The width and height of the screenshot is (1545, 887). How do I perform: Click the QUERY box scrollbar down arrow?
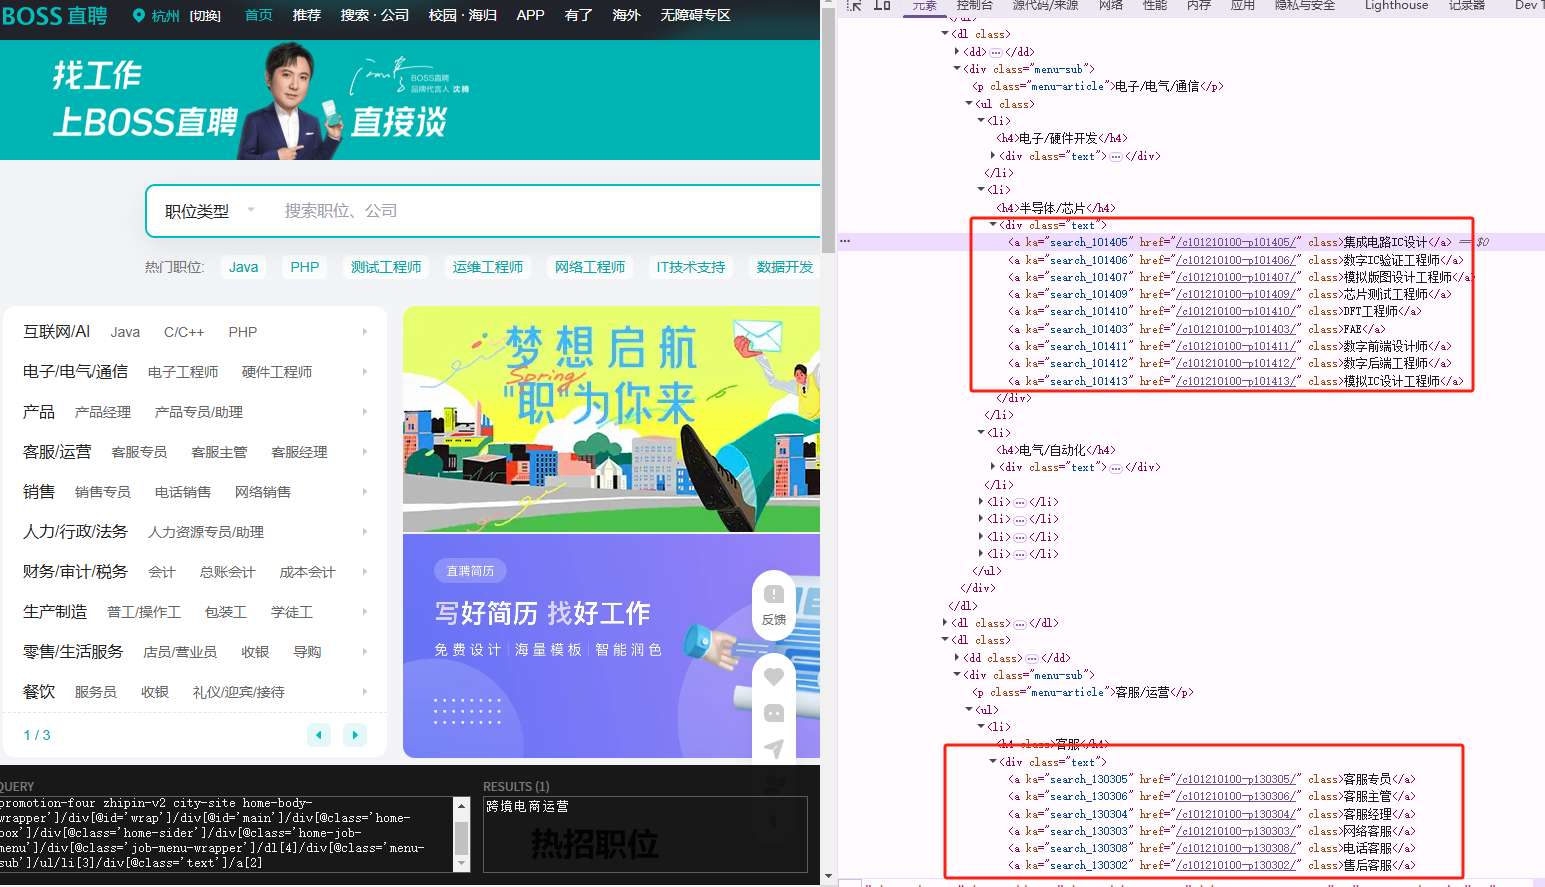tap(461, 863)
